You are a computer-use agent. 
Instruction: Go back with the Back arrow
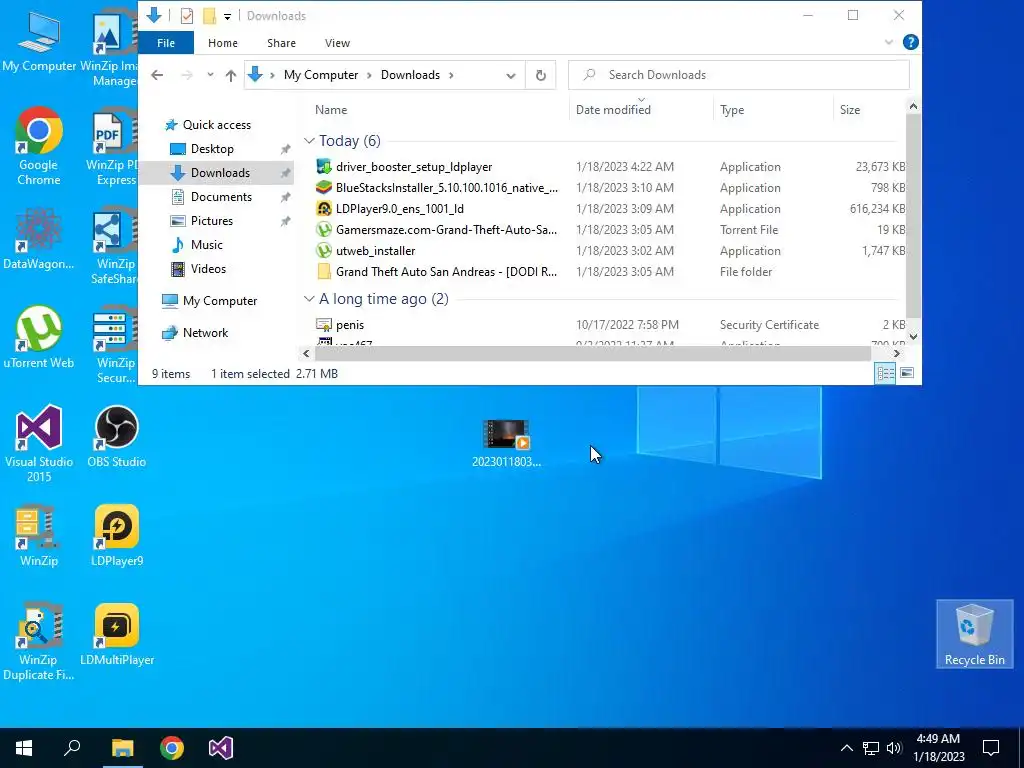(x=157, y=75)
